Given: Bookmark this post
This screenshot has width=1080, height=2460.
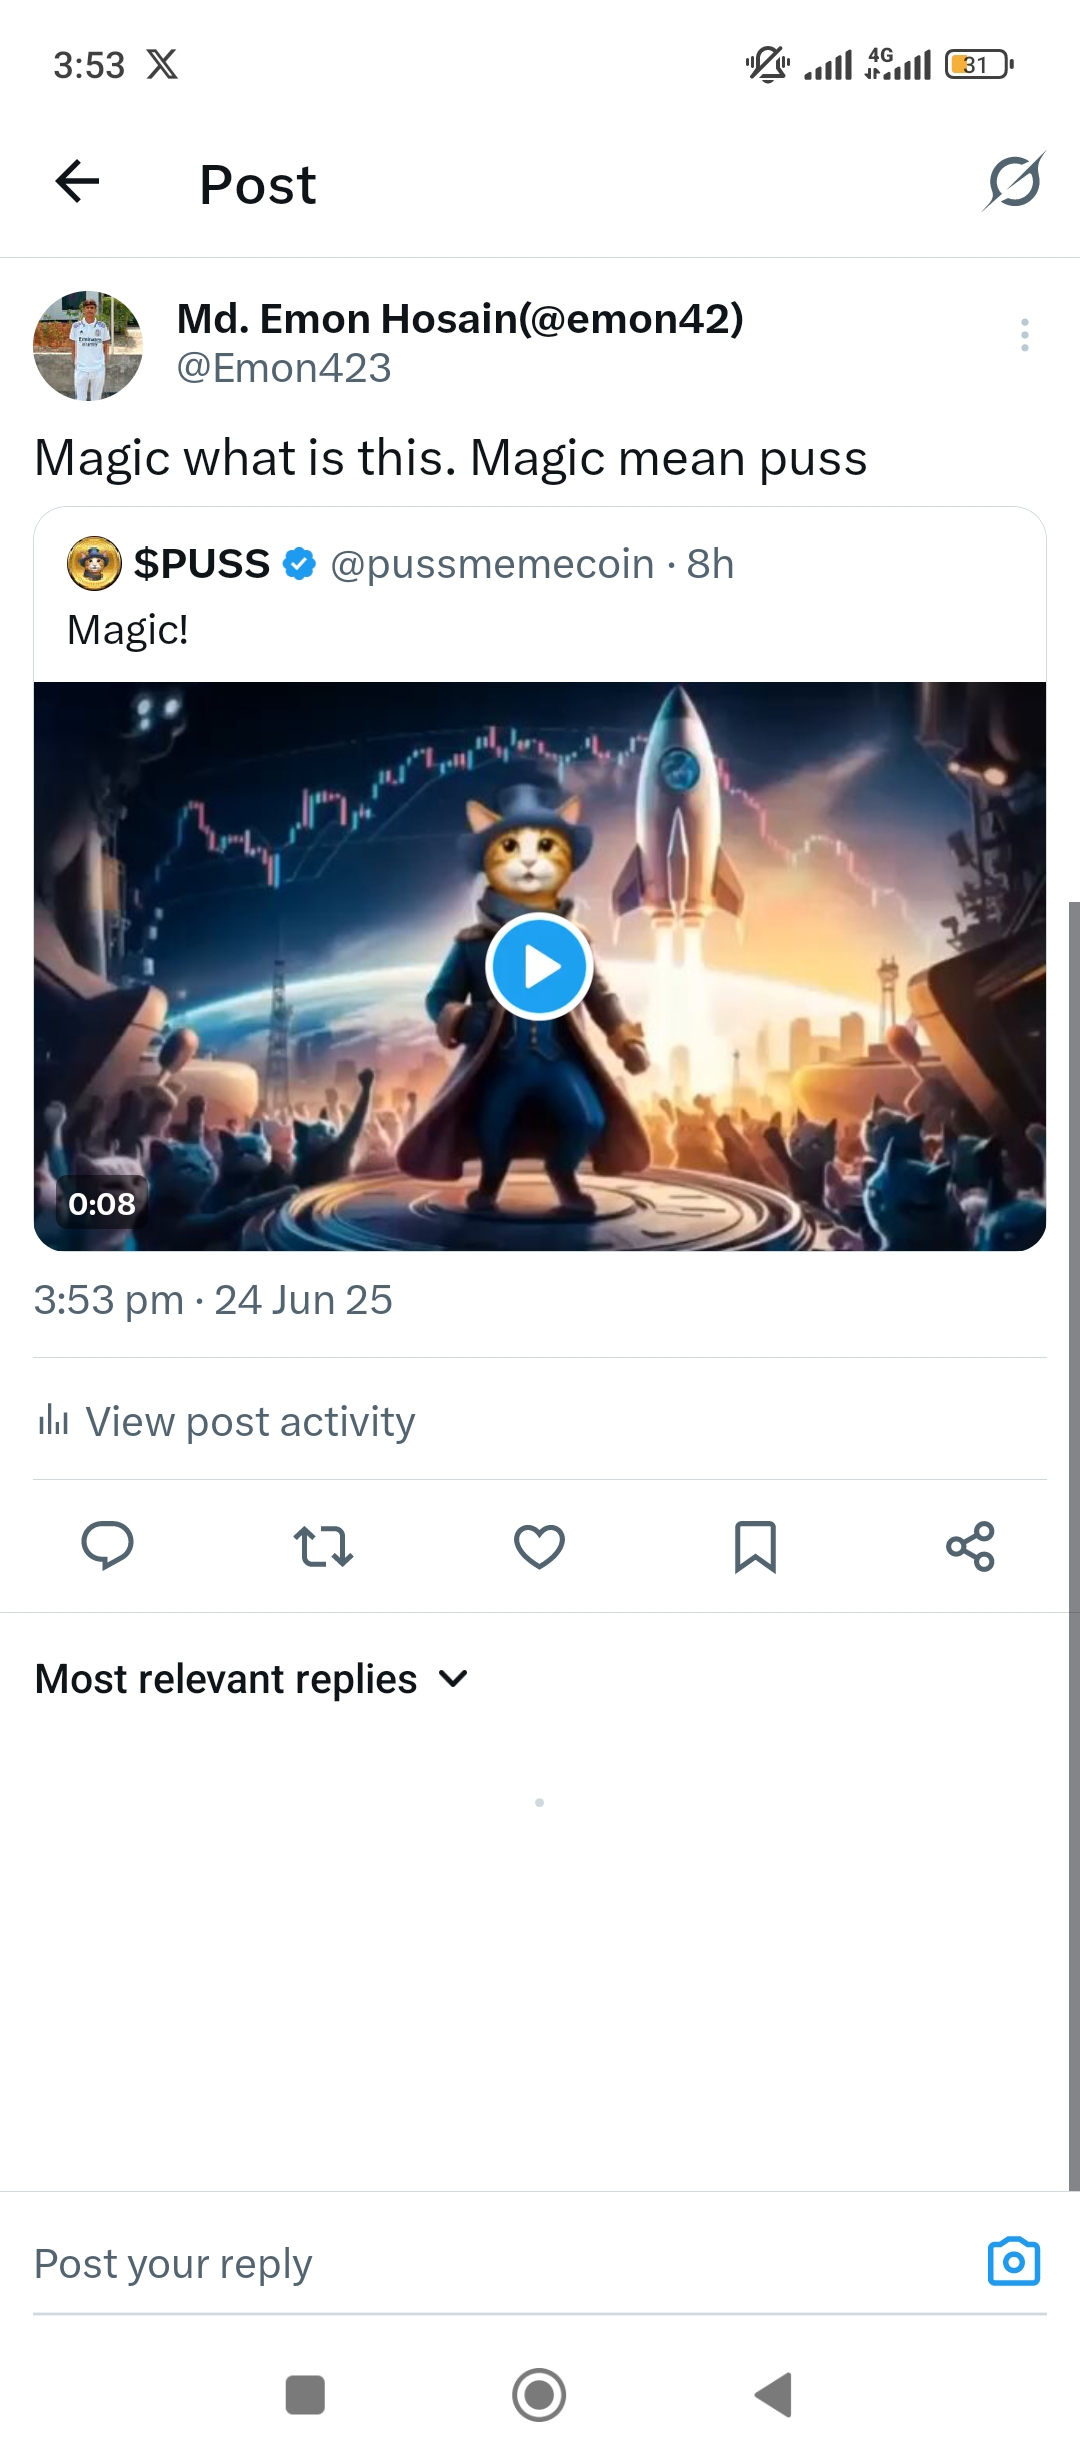Looking at the screenshot, I should point(755,1546).
